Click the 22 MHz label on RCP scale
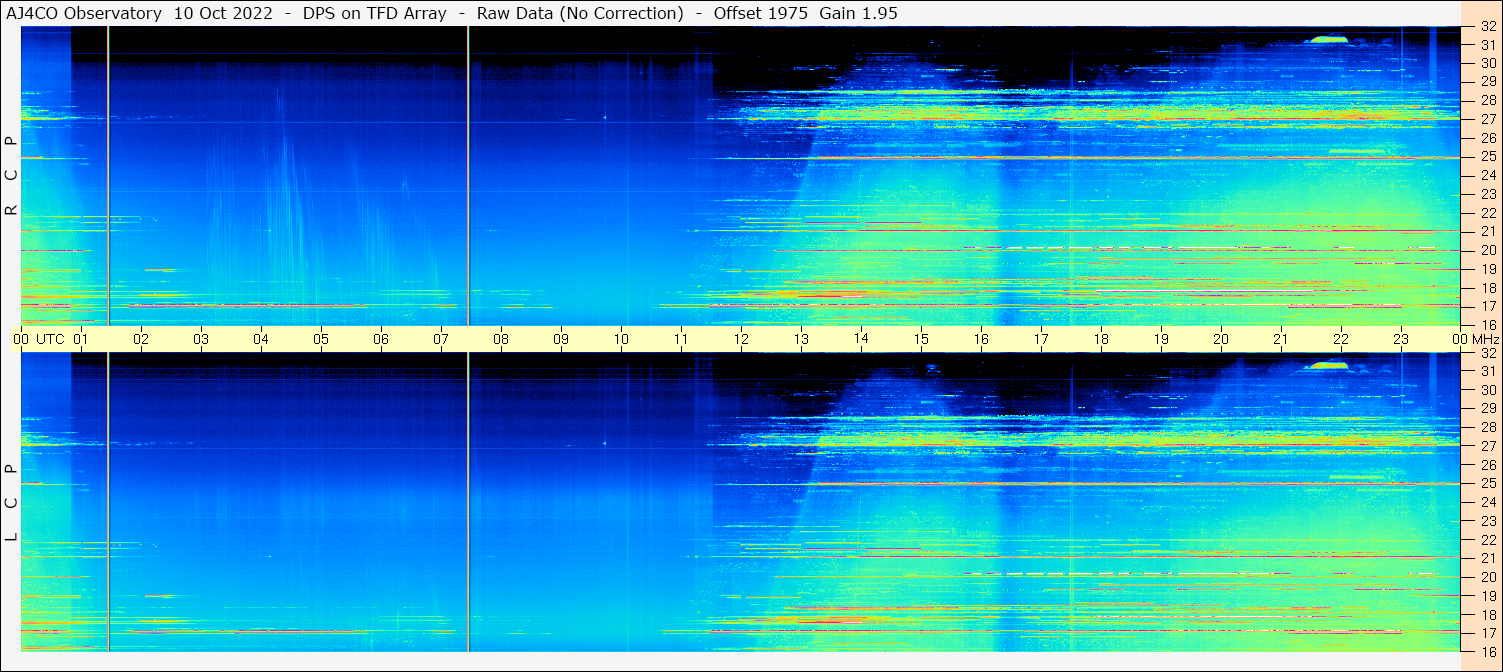The image size is (1503, 672). (x=1488, y=213)
